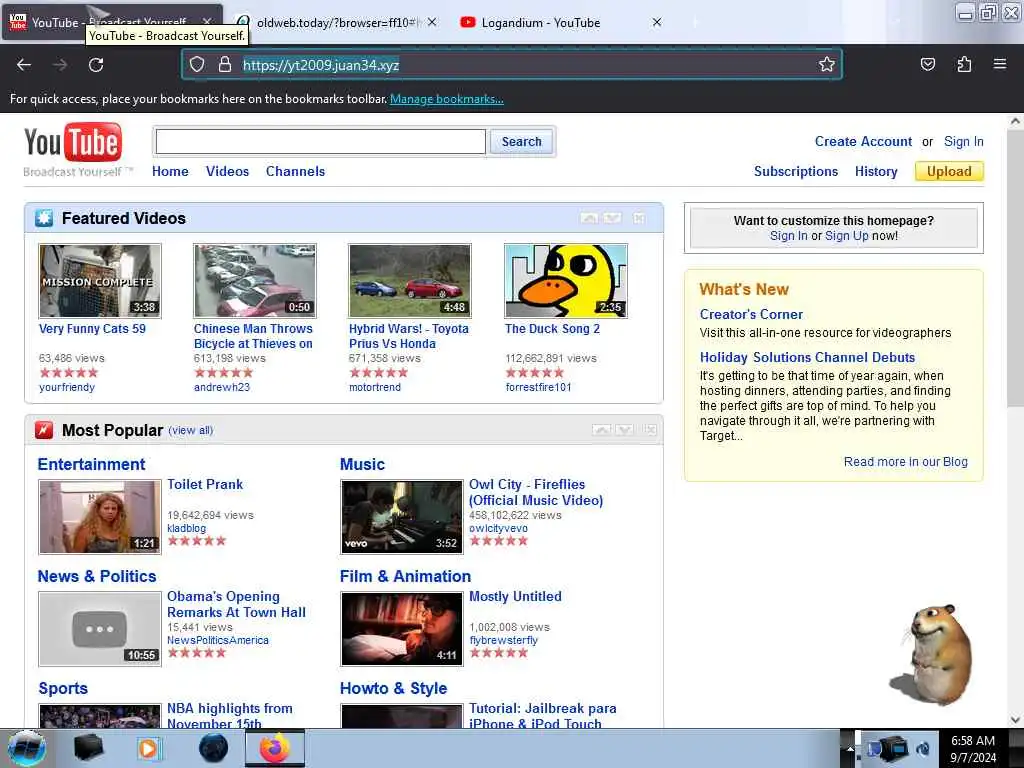Show hidden system tray icons

click(850, 748)
